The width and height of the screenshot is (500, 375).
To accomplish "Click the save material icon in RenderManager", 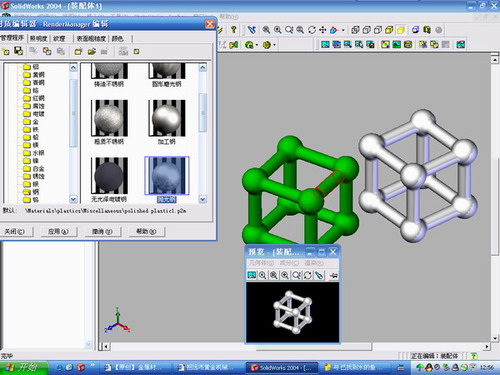I will 18,51.
